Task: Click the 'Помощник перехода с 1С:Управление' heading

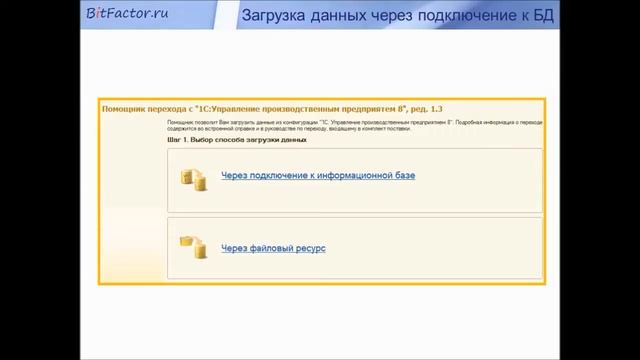Action: tap(272, 109)
